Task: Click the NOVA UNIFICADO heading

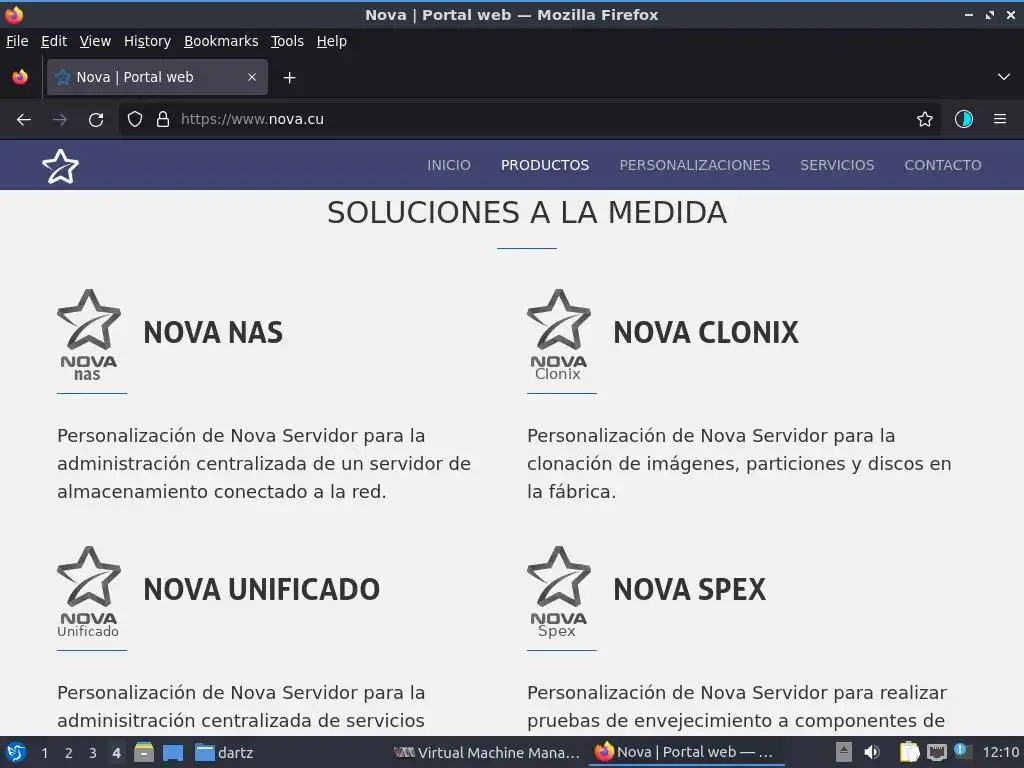Action: coord(261,590)
